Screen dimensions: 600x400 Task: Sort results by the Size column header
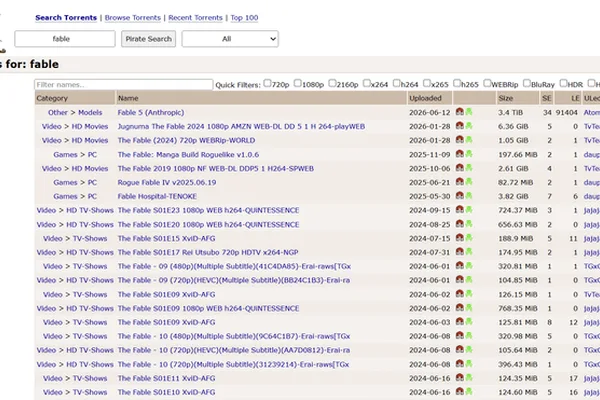point(505,98)
